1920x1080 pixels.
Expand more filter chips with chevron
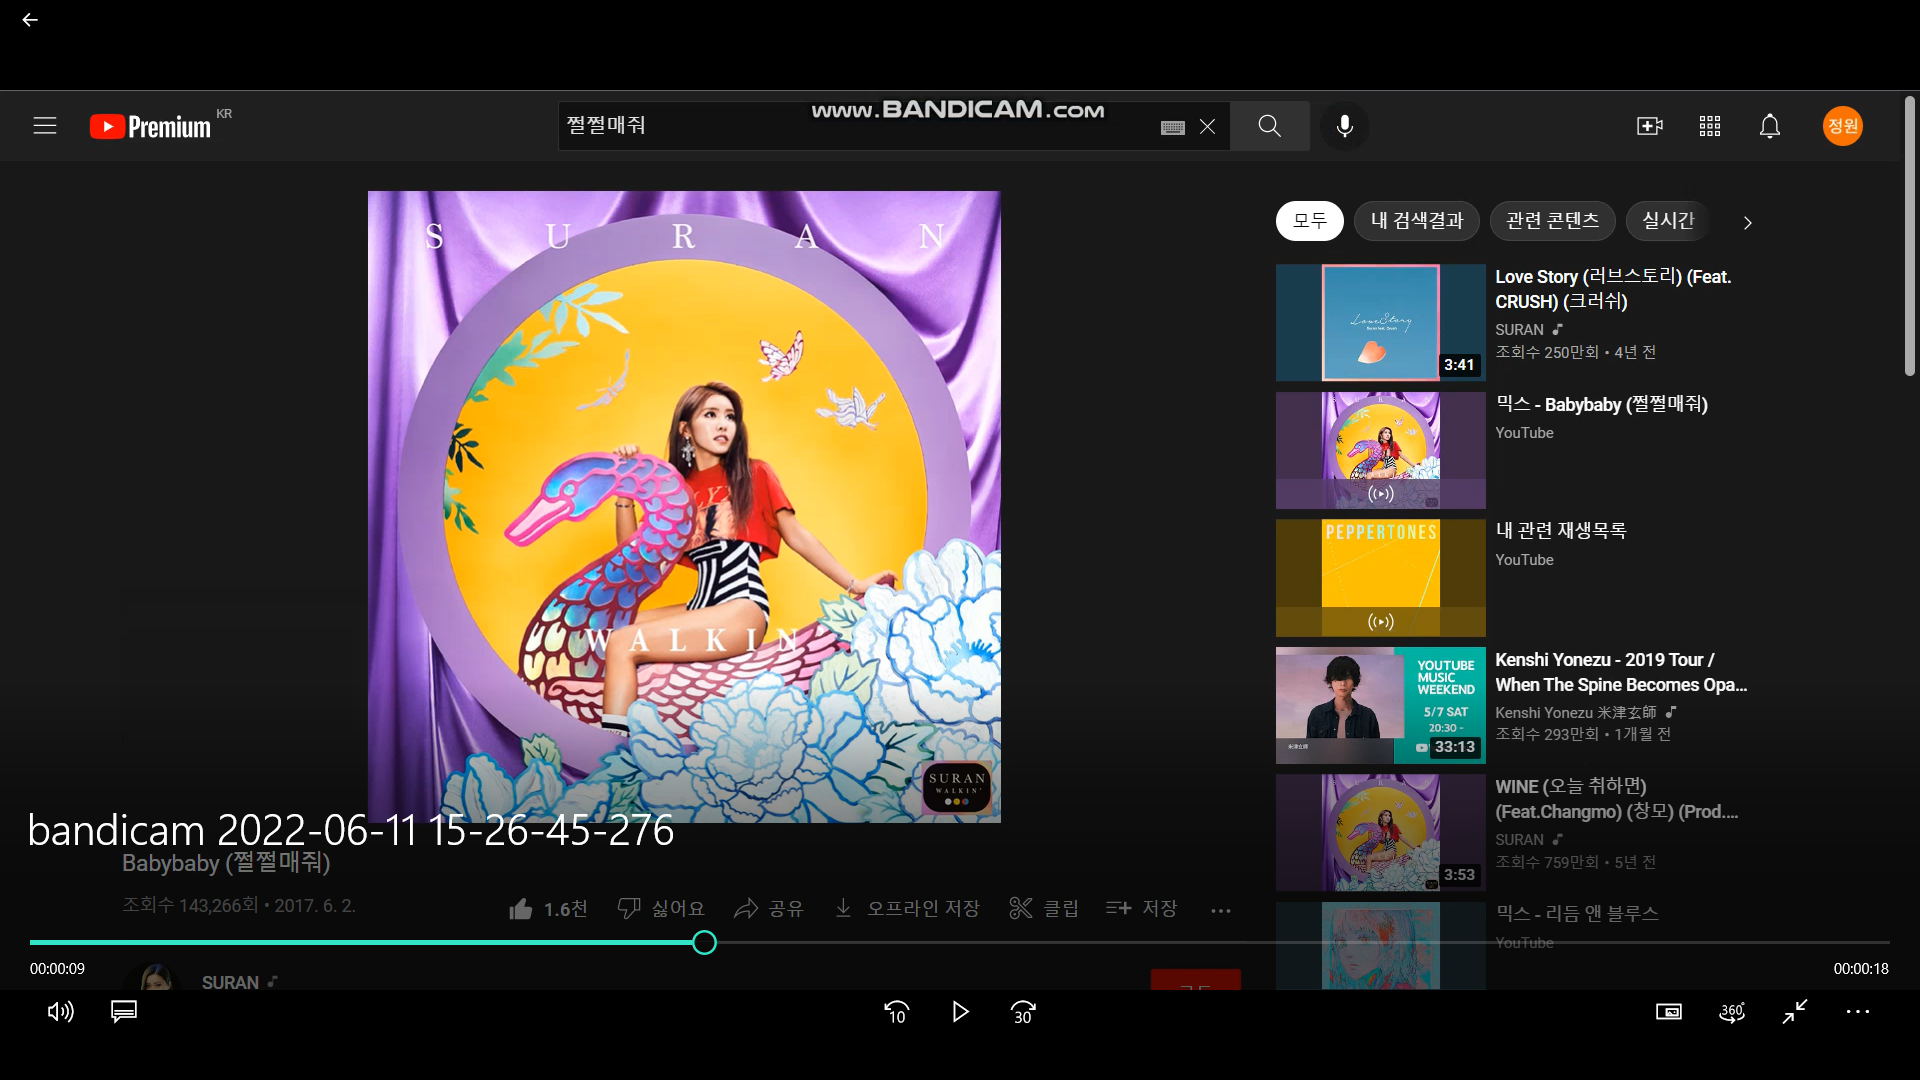[1747, 223]
